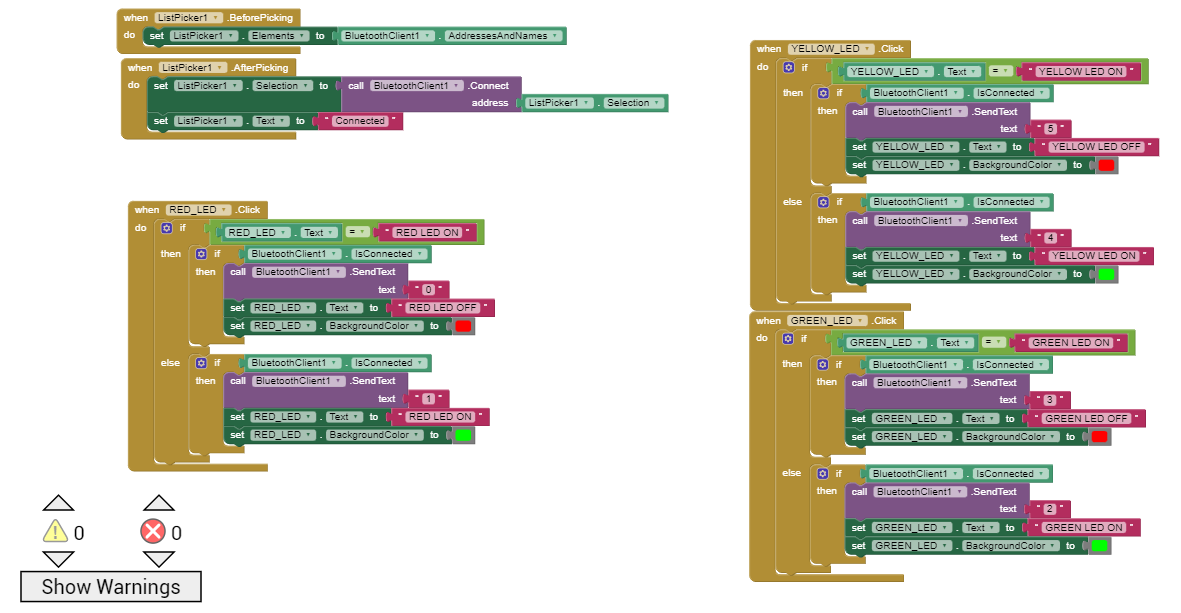Open ListPicker1 dropdown in AfterPicking event header
The image size is (1181, 613).
(x=193, y=68)
